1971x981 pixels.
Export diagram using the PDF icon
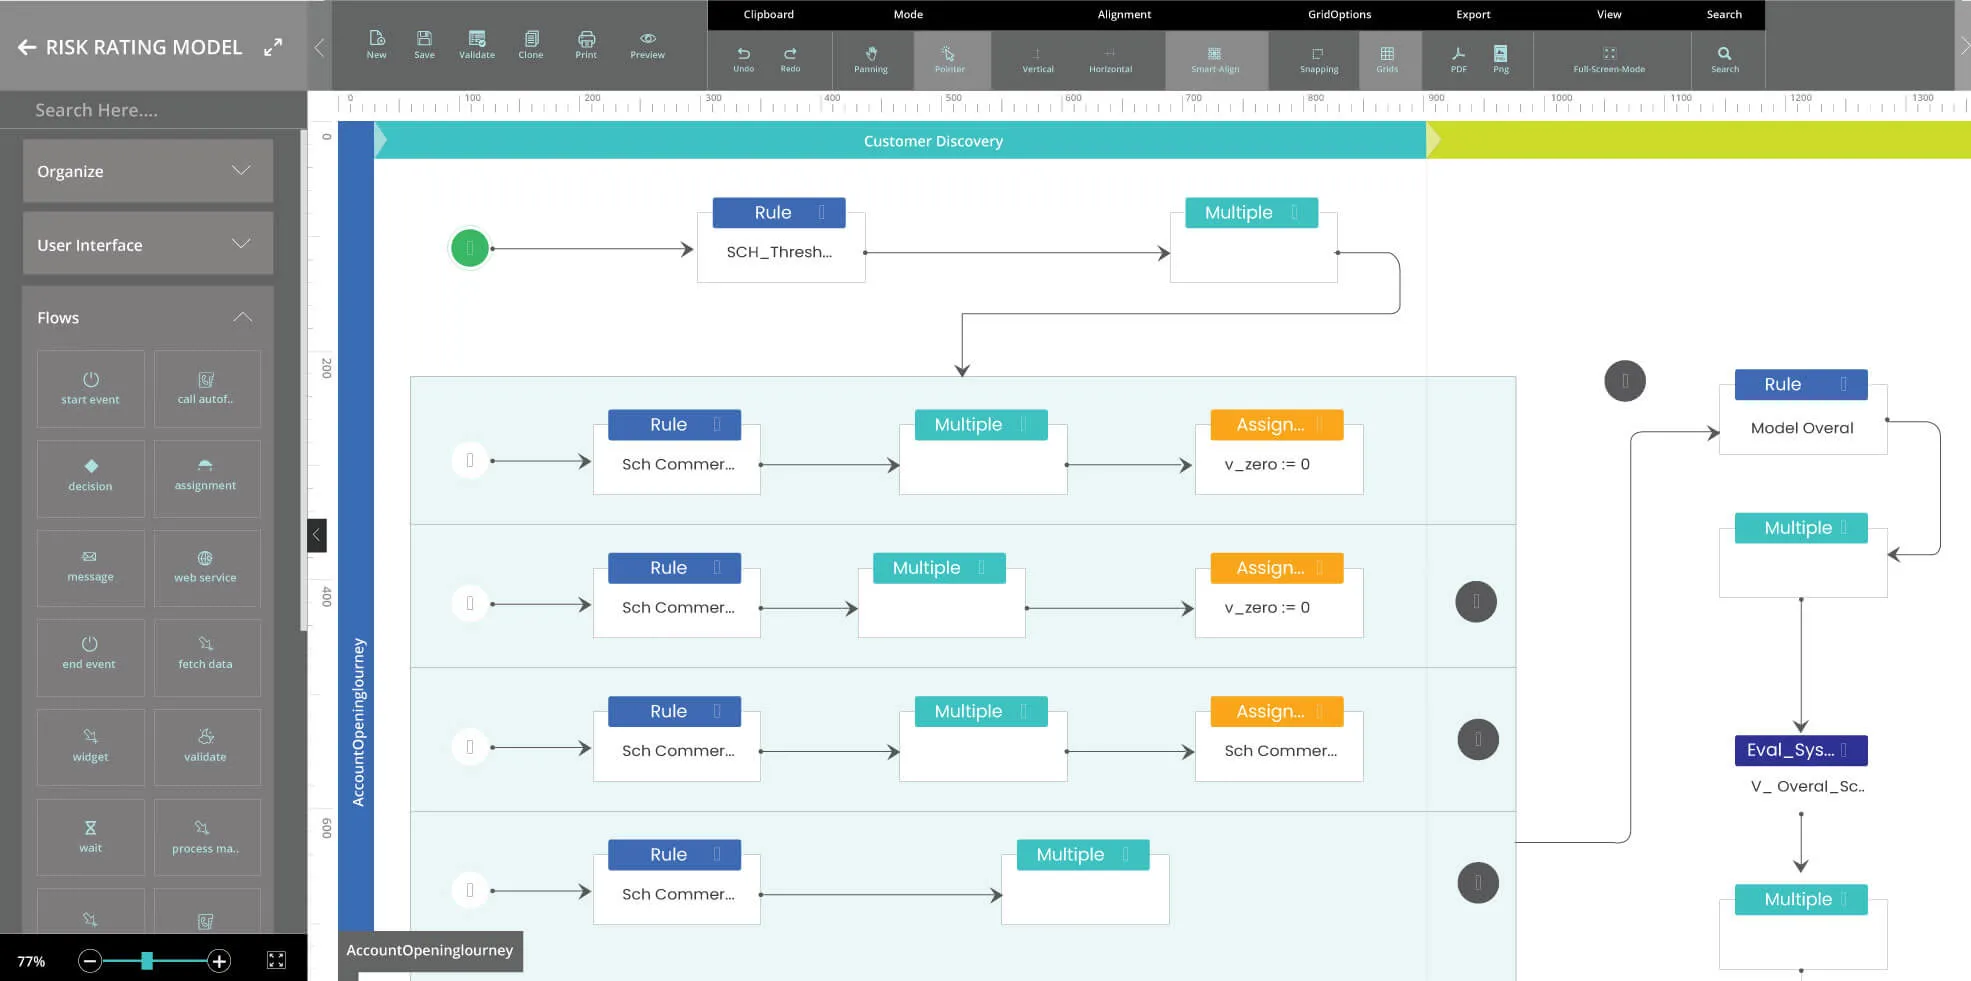(x=1458, y=58)
